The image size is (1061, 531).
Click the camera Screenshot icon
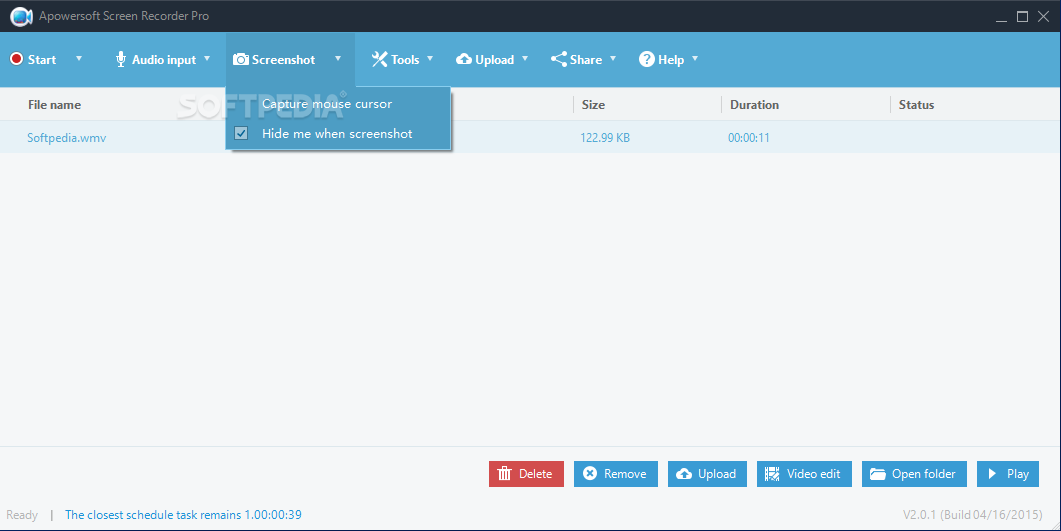point(240,60)
